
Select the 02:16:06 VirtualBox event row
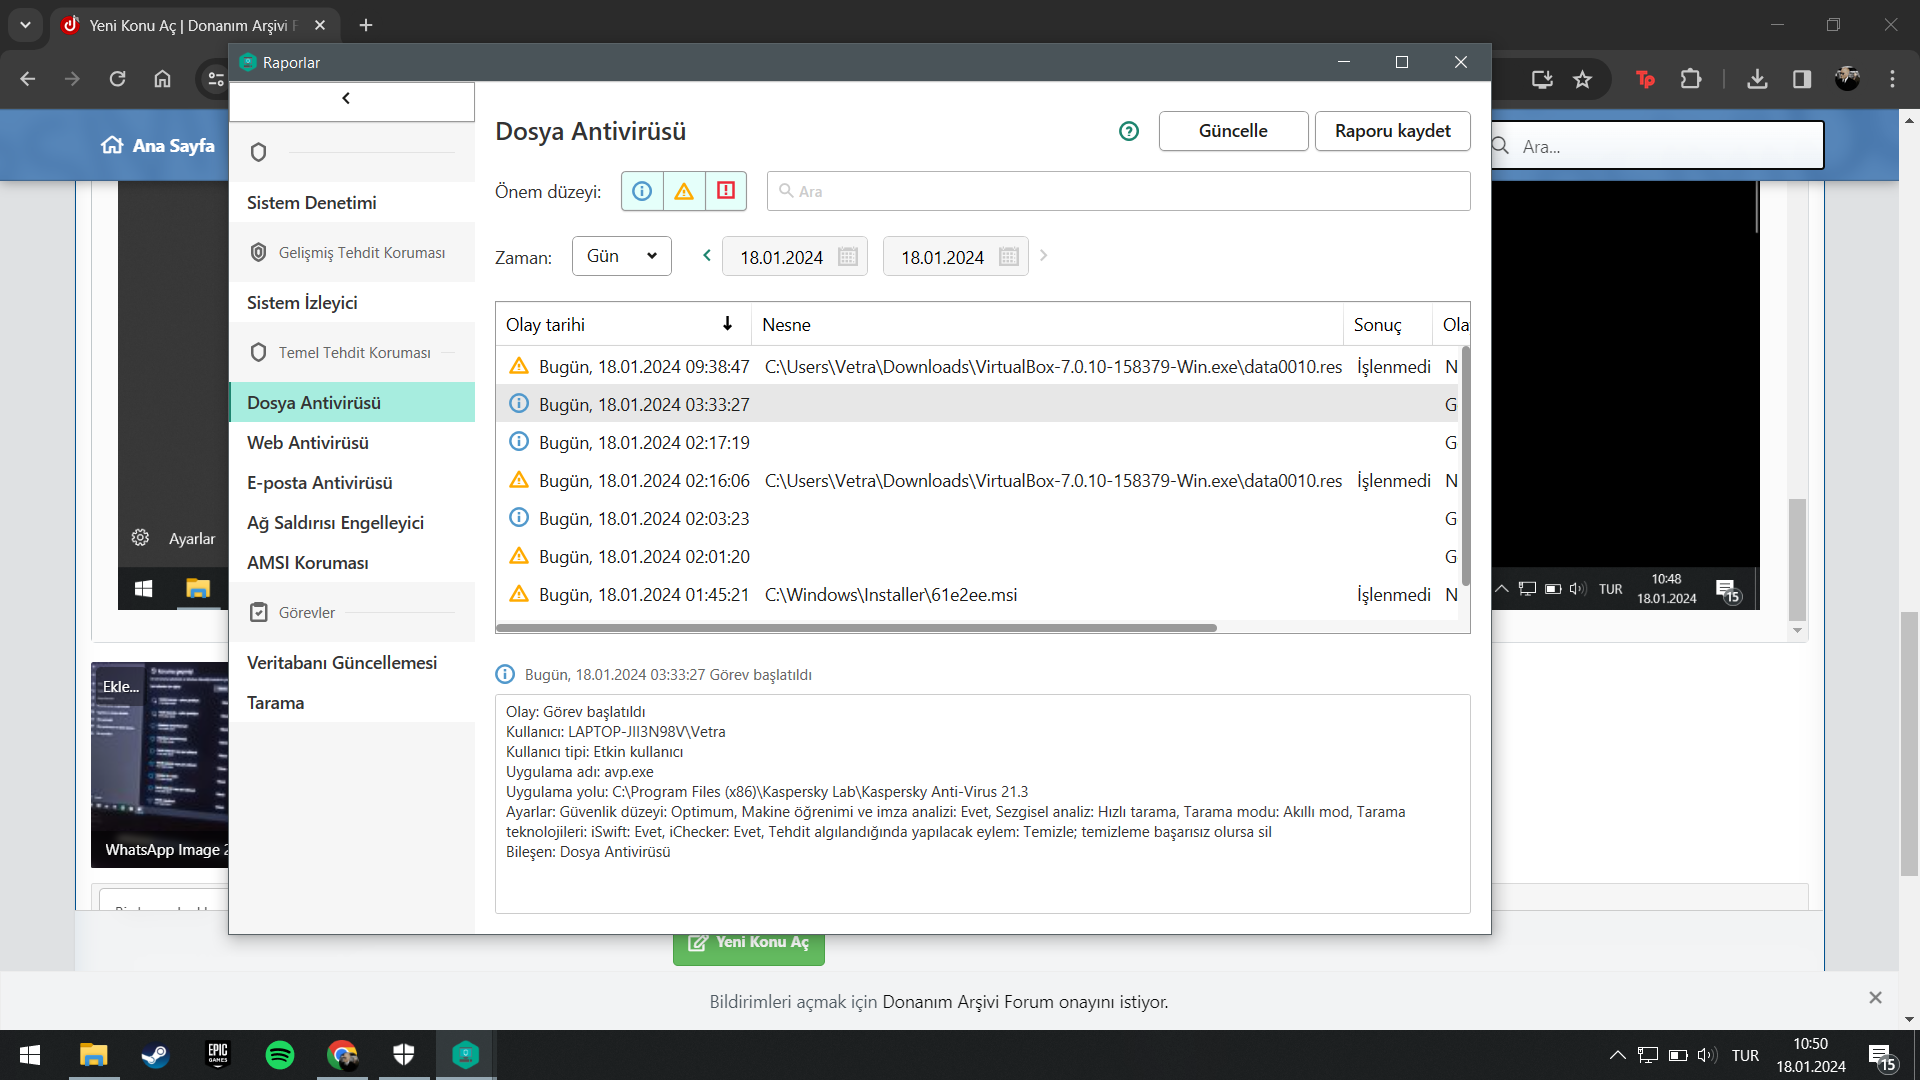pos(978,481)
